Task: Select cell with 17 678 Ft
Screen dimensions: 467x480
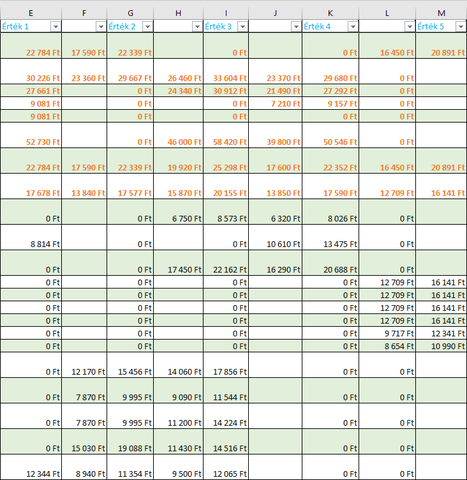Action: click(x=31, y=186)
